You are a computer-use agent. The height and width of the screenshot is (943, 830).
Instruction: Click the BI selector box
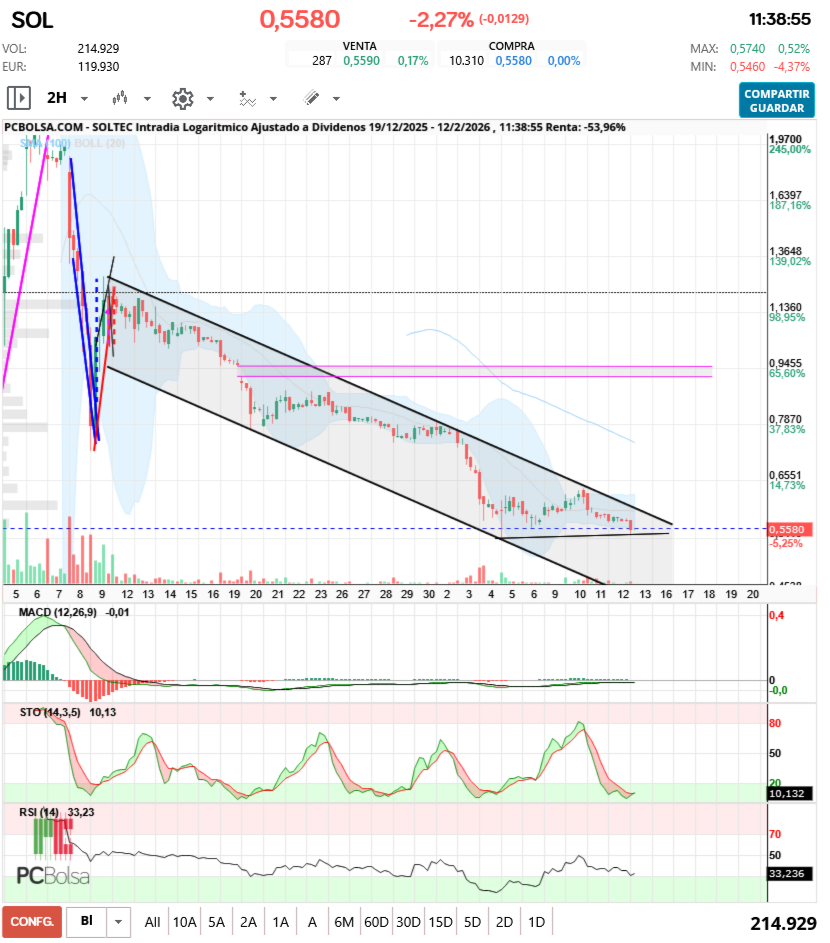pos(87,922)
